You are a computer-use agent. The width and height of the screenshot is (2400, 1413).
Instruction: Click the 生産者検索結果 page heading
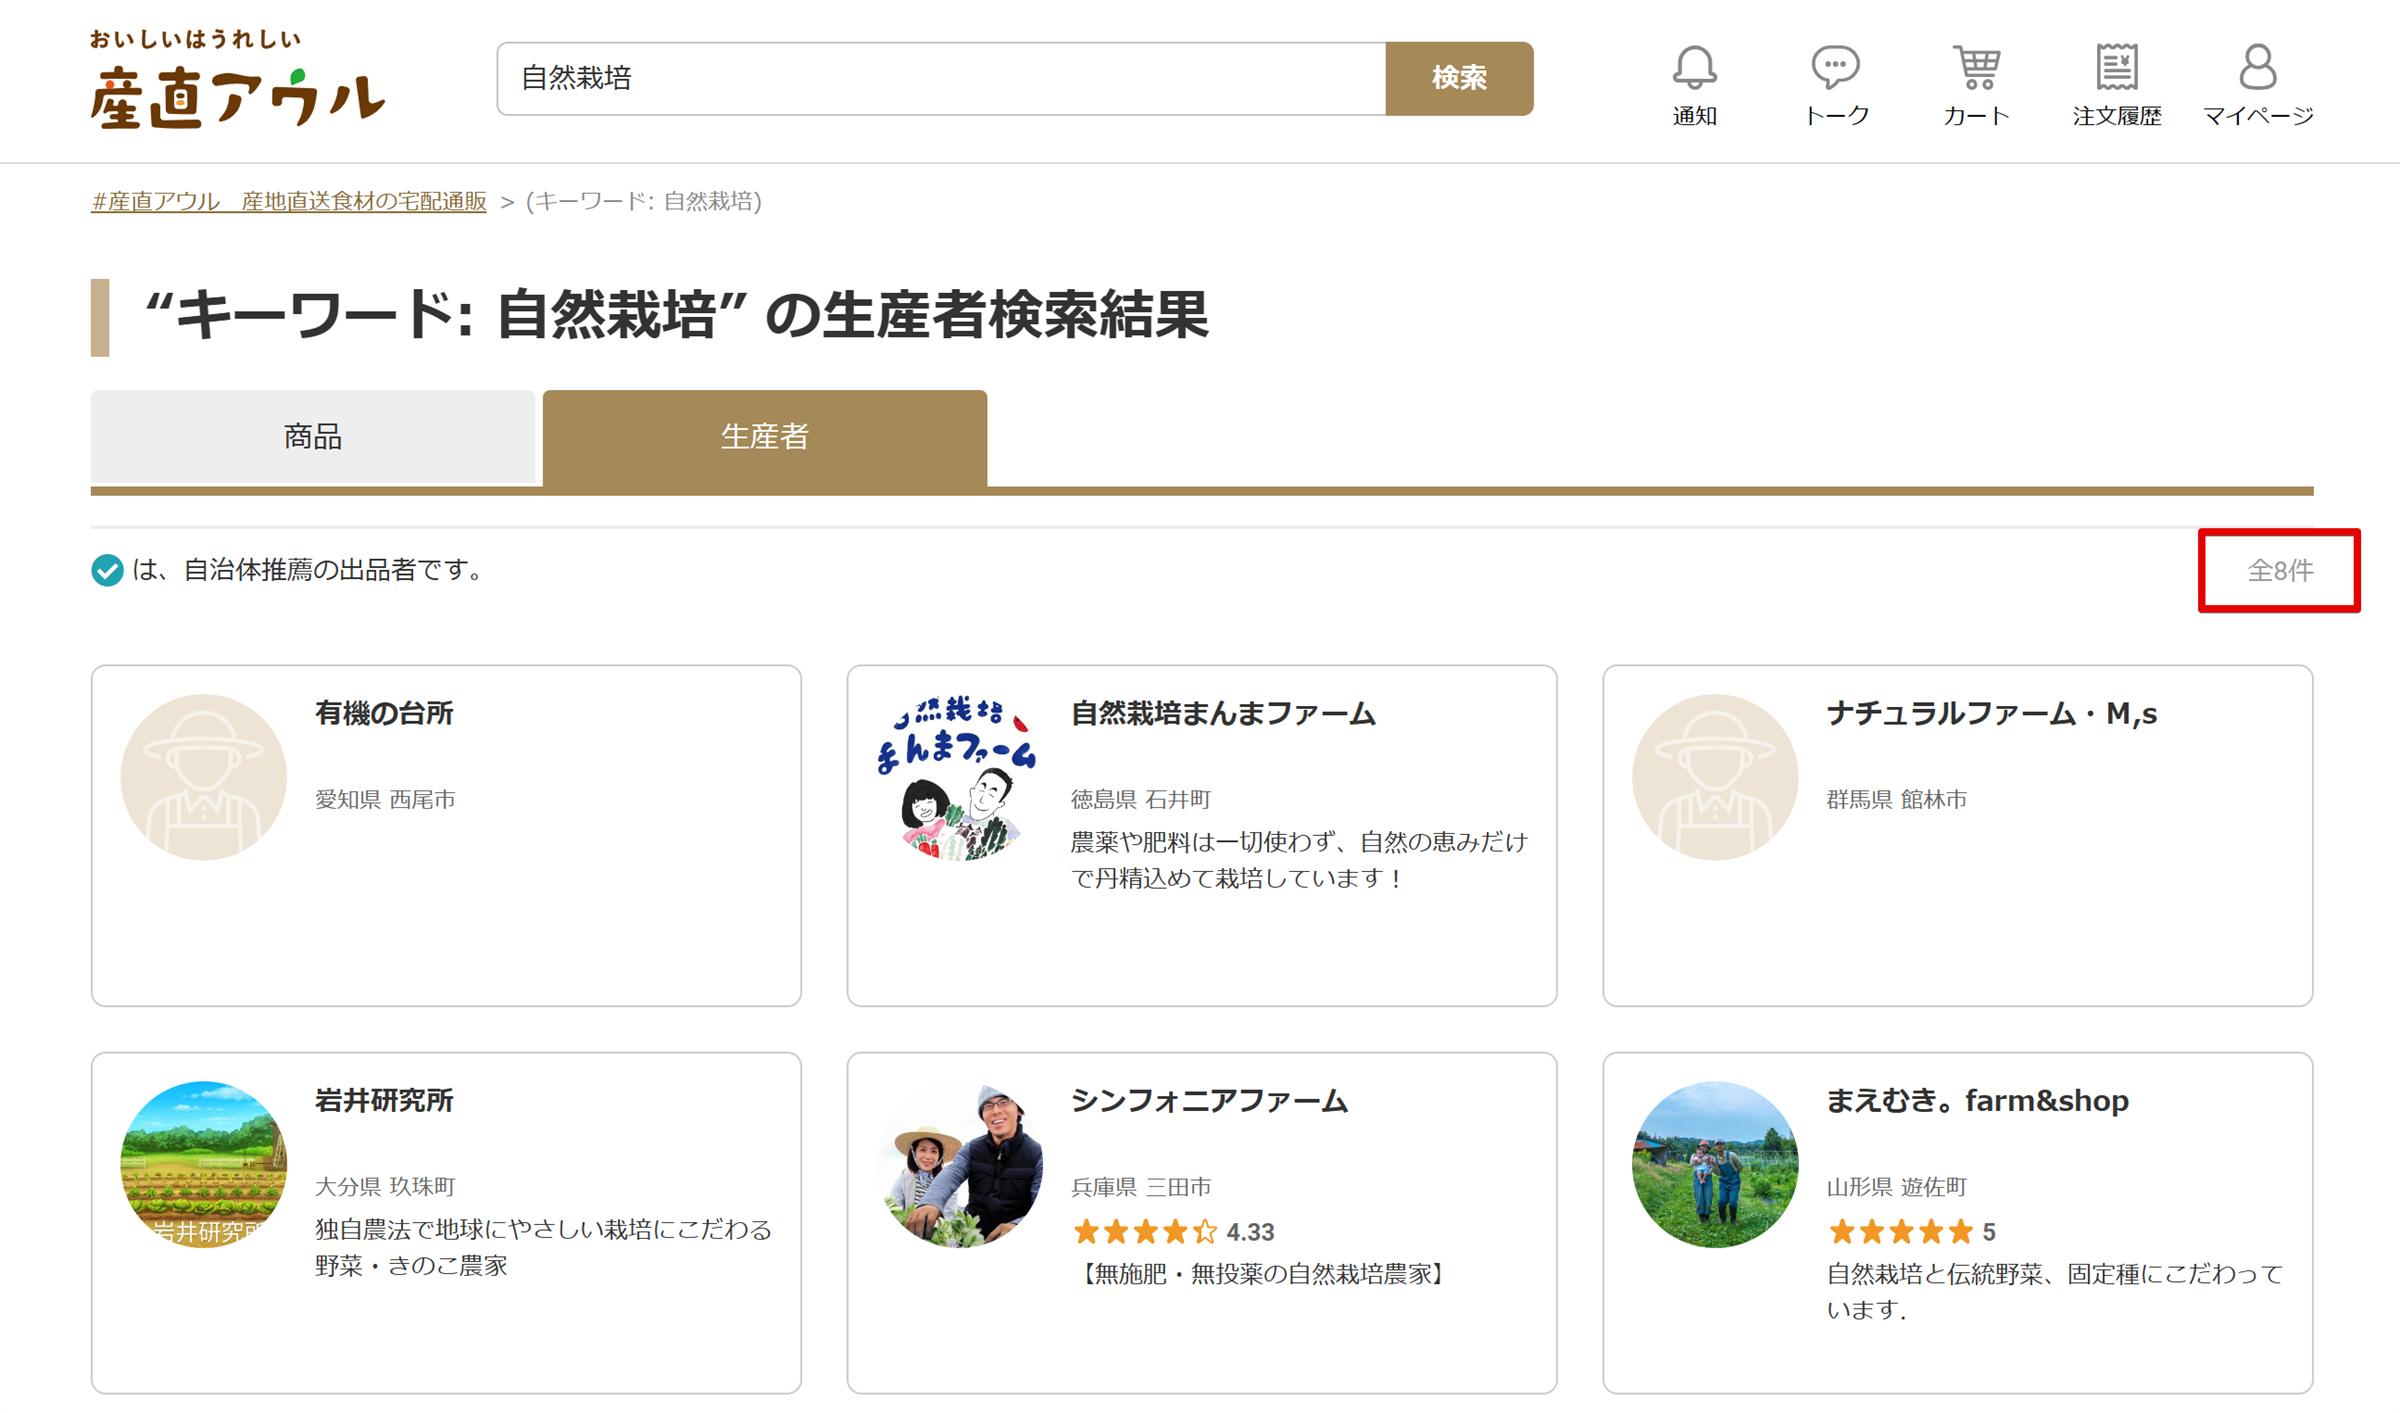(676, 316)
